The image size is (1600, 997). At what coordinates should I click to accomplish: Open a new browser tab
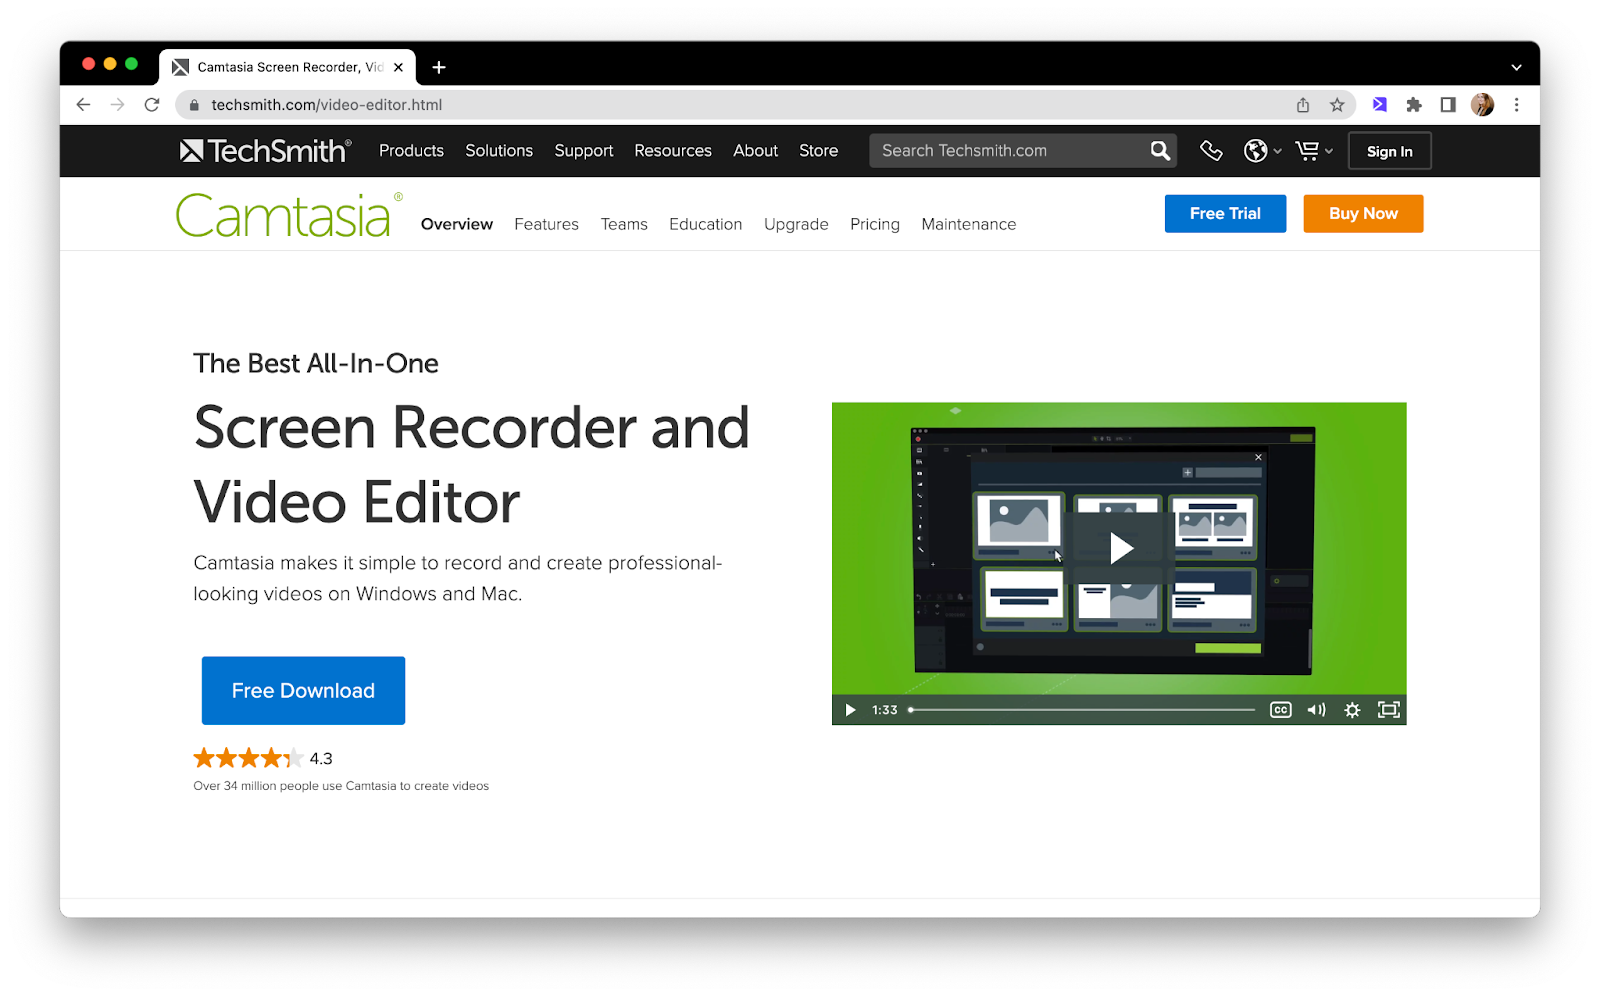click(x=439, y=67)
